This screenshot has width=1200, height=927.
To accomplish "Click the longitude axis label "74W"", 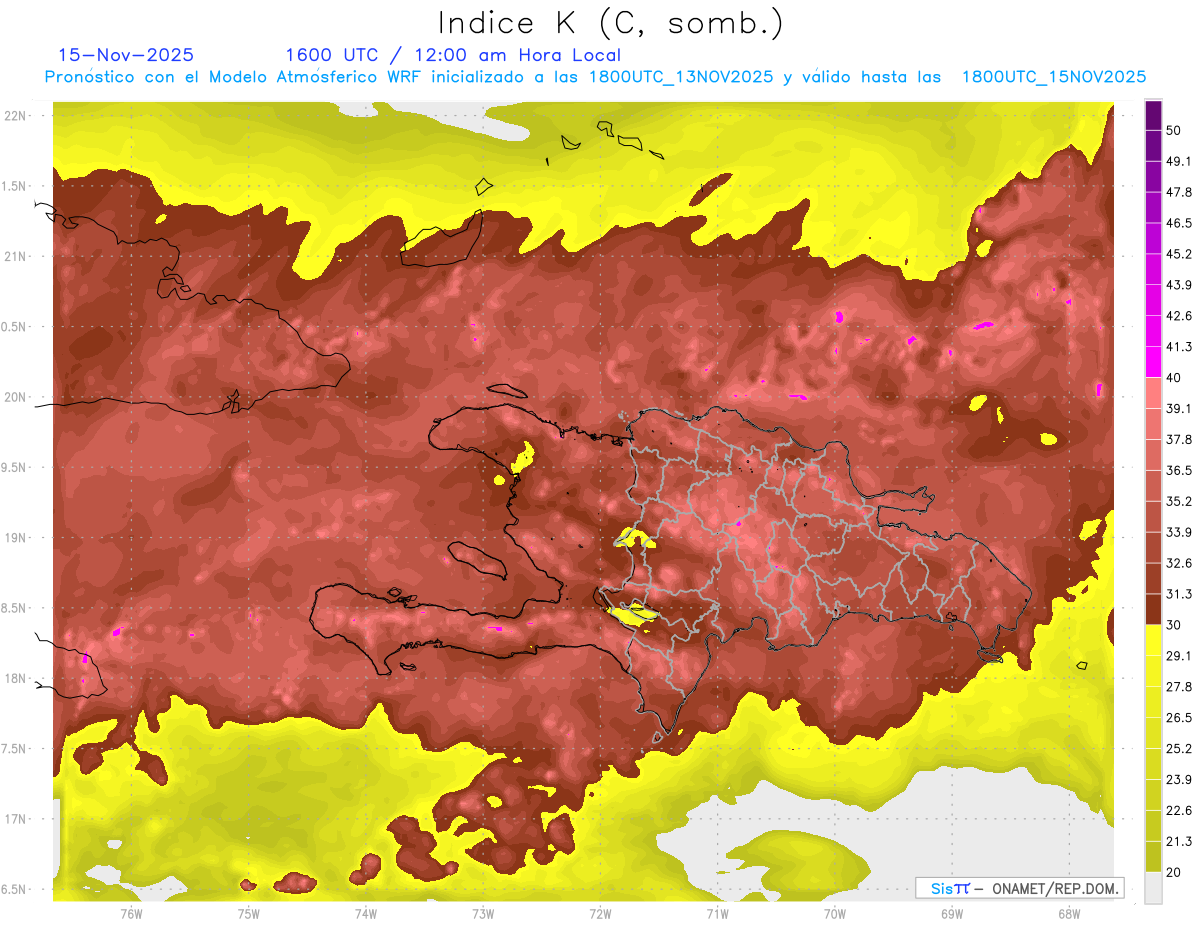I will point(366,914).
